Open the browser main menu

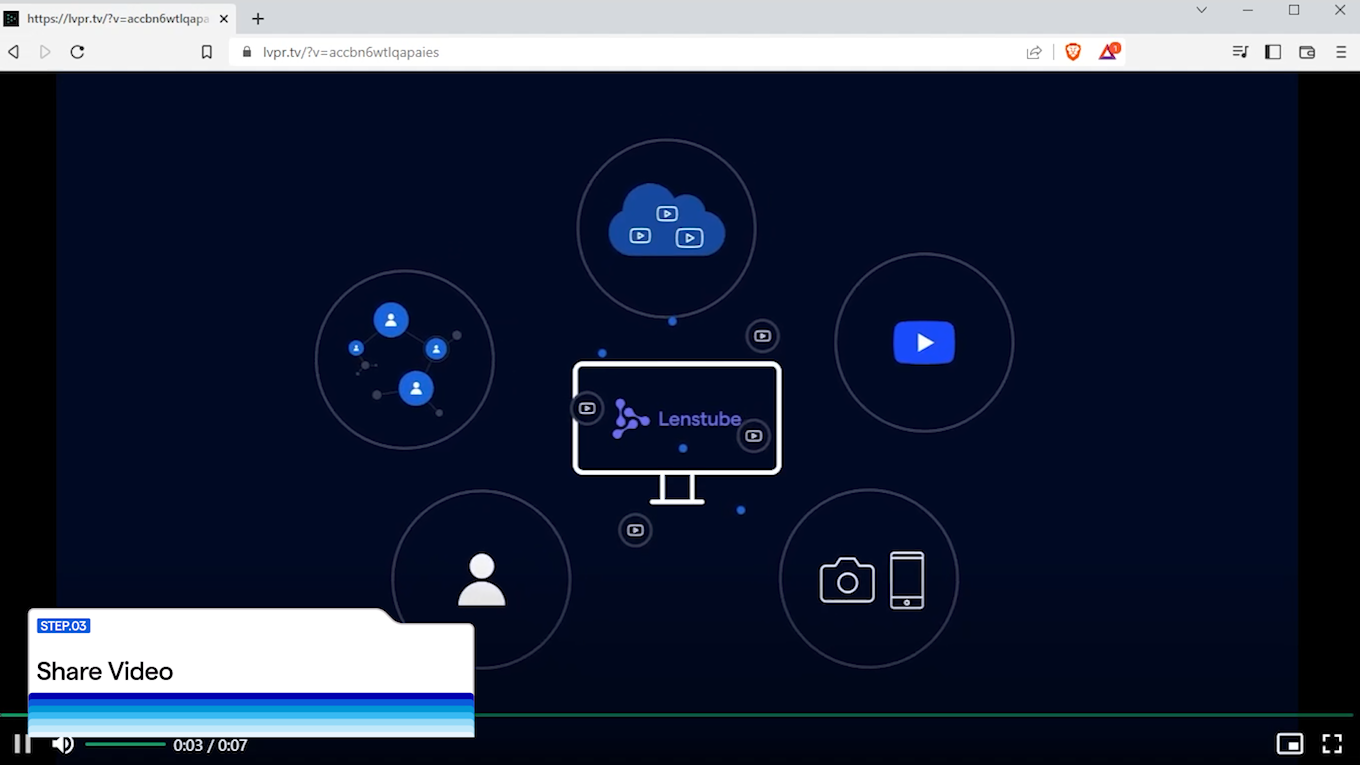1341,52
